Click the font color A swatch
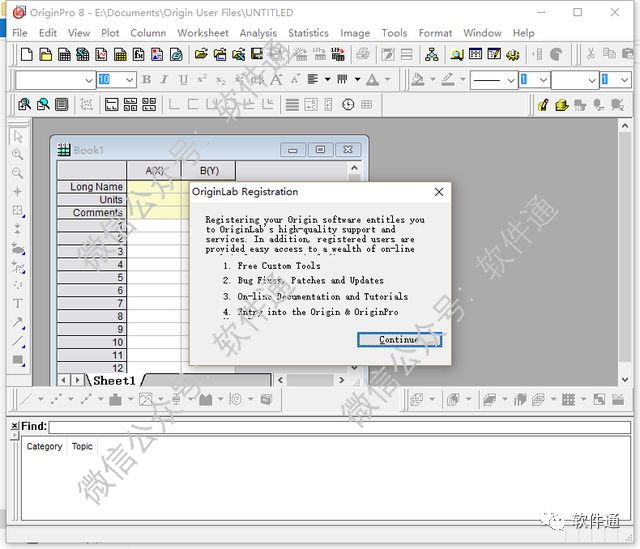640x549 pixels. (x=372, y=80)
